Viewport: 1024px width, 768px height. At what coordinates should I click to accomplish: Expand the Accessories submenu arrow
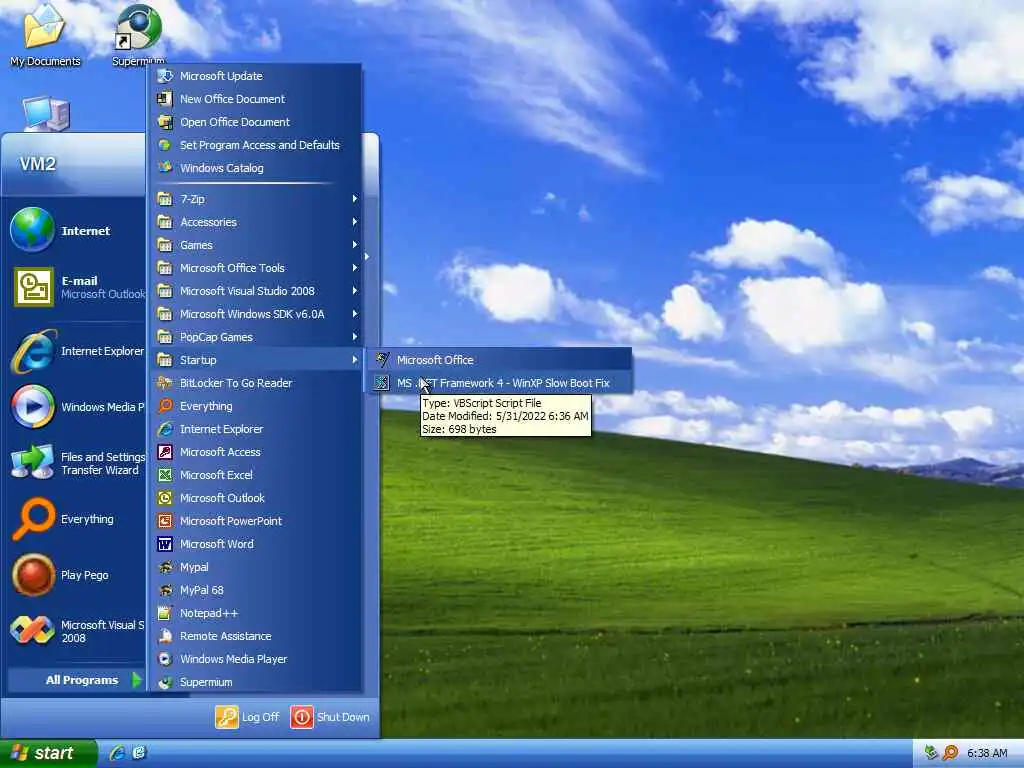pyautogui.click(x=355, y=222)
